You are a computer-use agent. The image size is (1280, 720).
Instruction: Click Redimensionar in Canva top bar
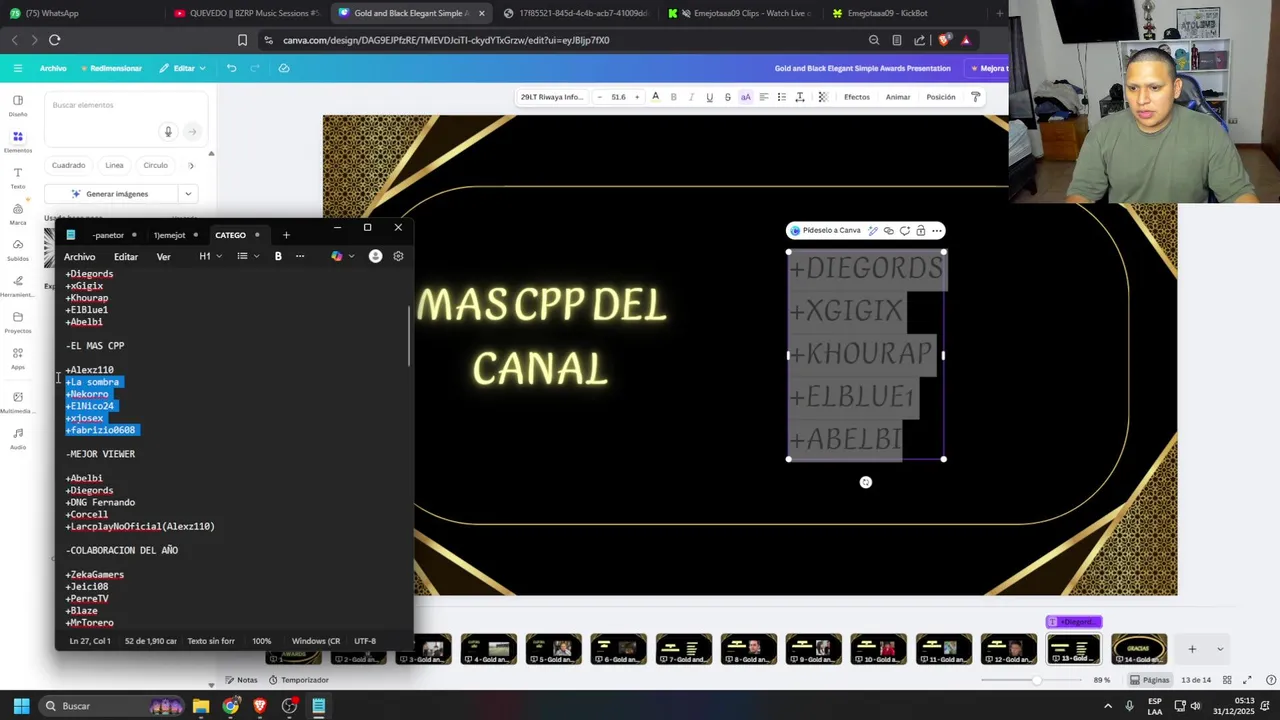112,68
